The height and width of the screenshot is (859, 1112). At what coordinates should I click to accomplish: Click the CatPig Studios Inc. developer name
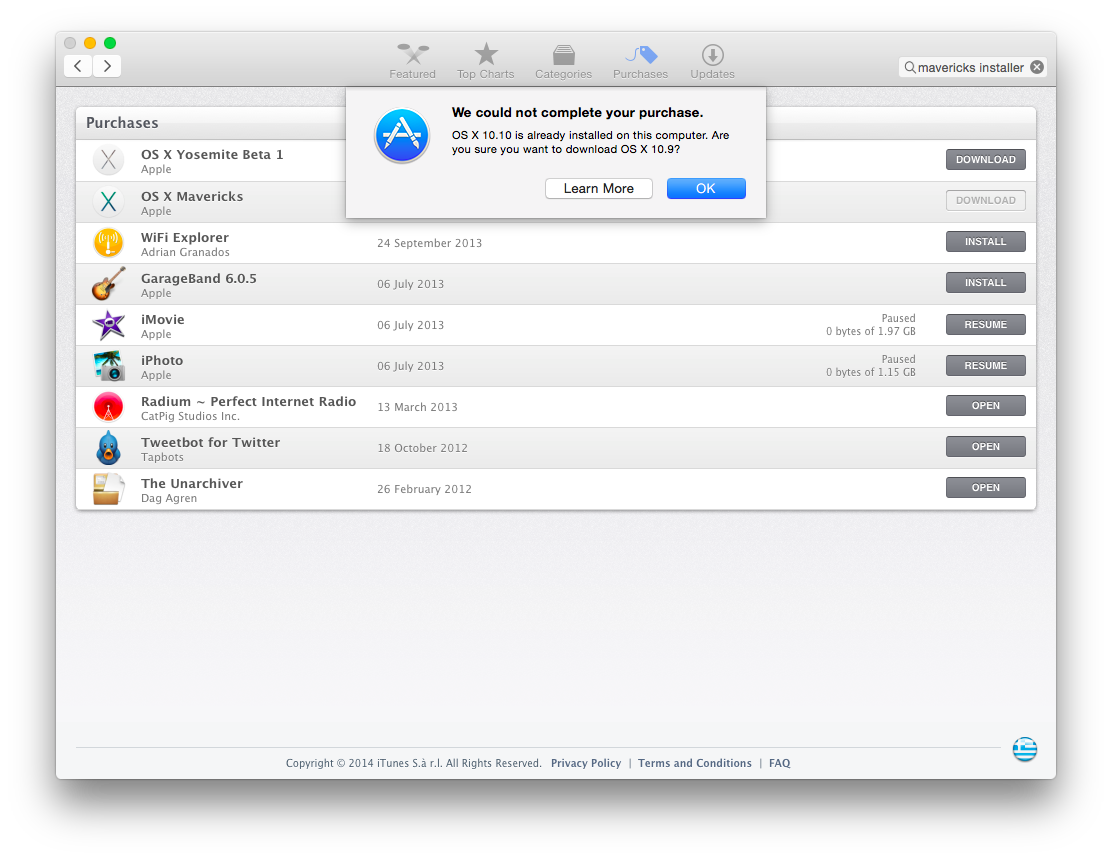(190, 416)
